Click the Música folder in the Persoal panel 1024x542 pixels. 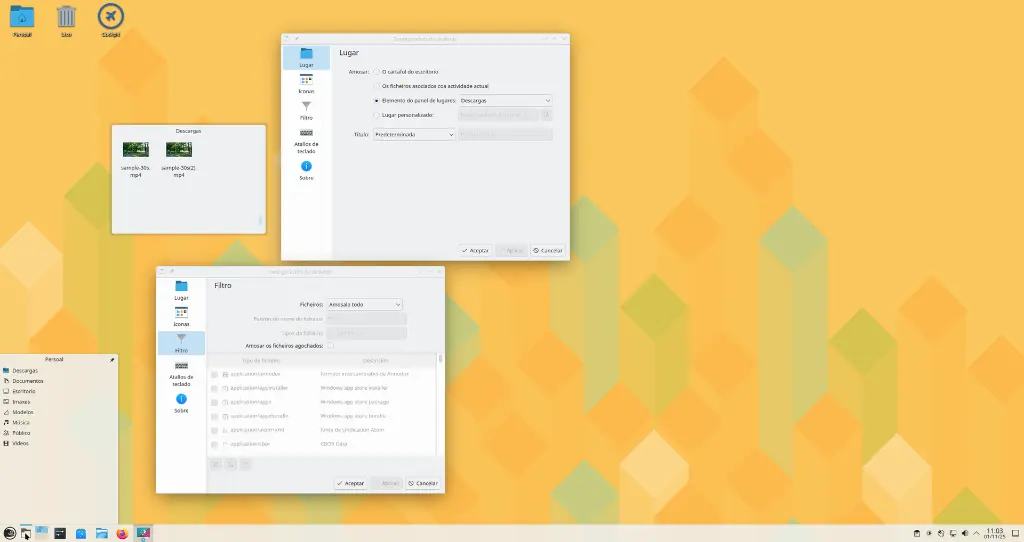coord(22,422)
